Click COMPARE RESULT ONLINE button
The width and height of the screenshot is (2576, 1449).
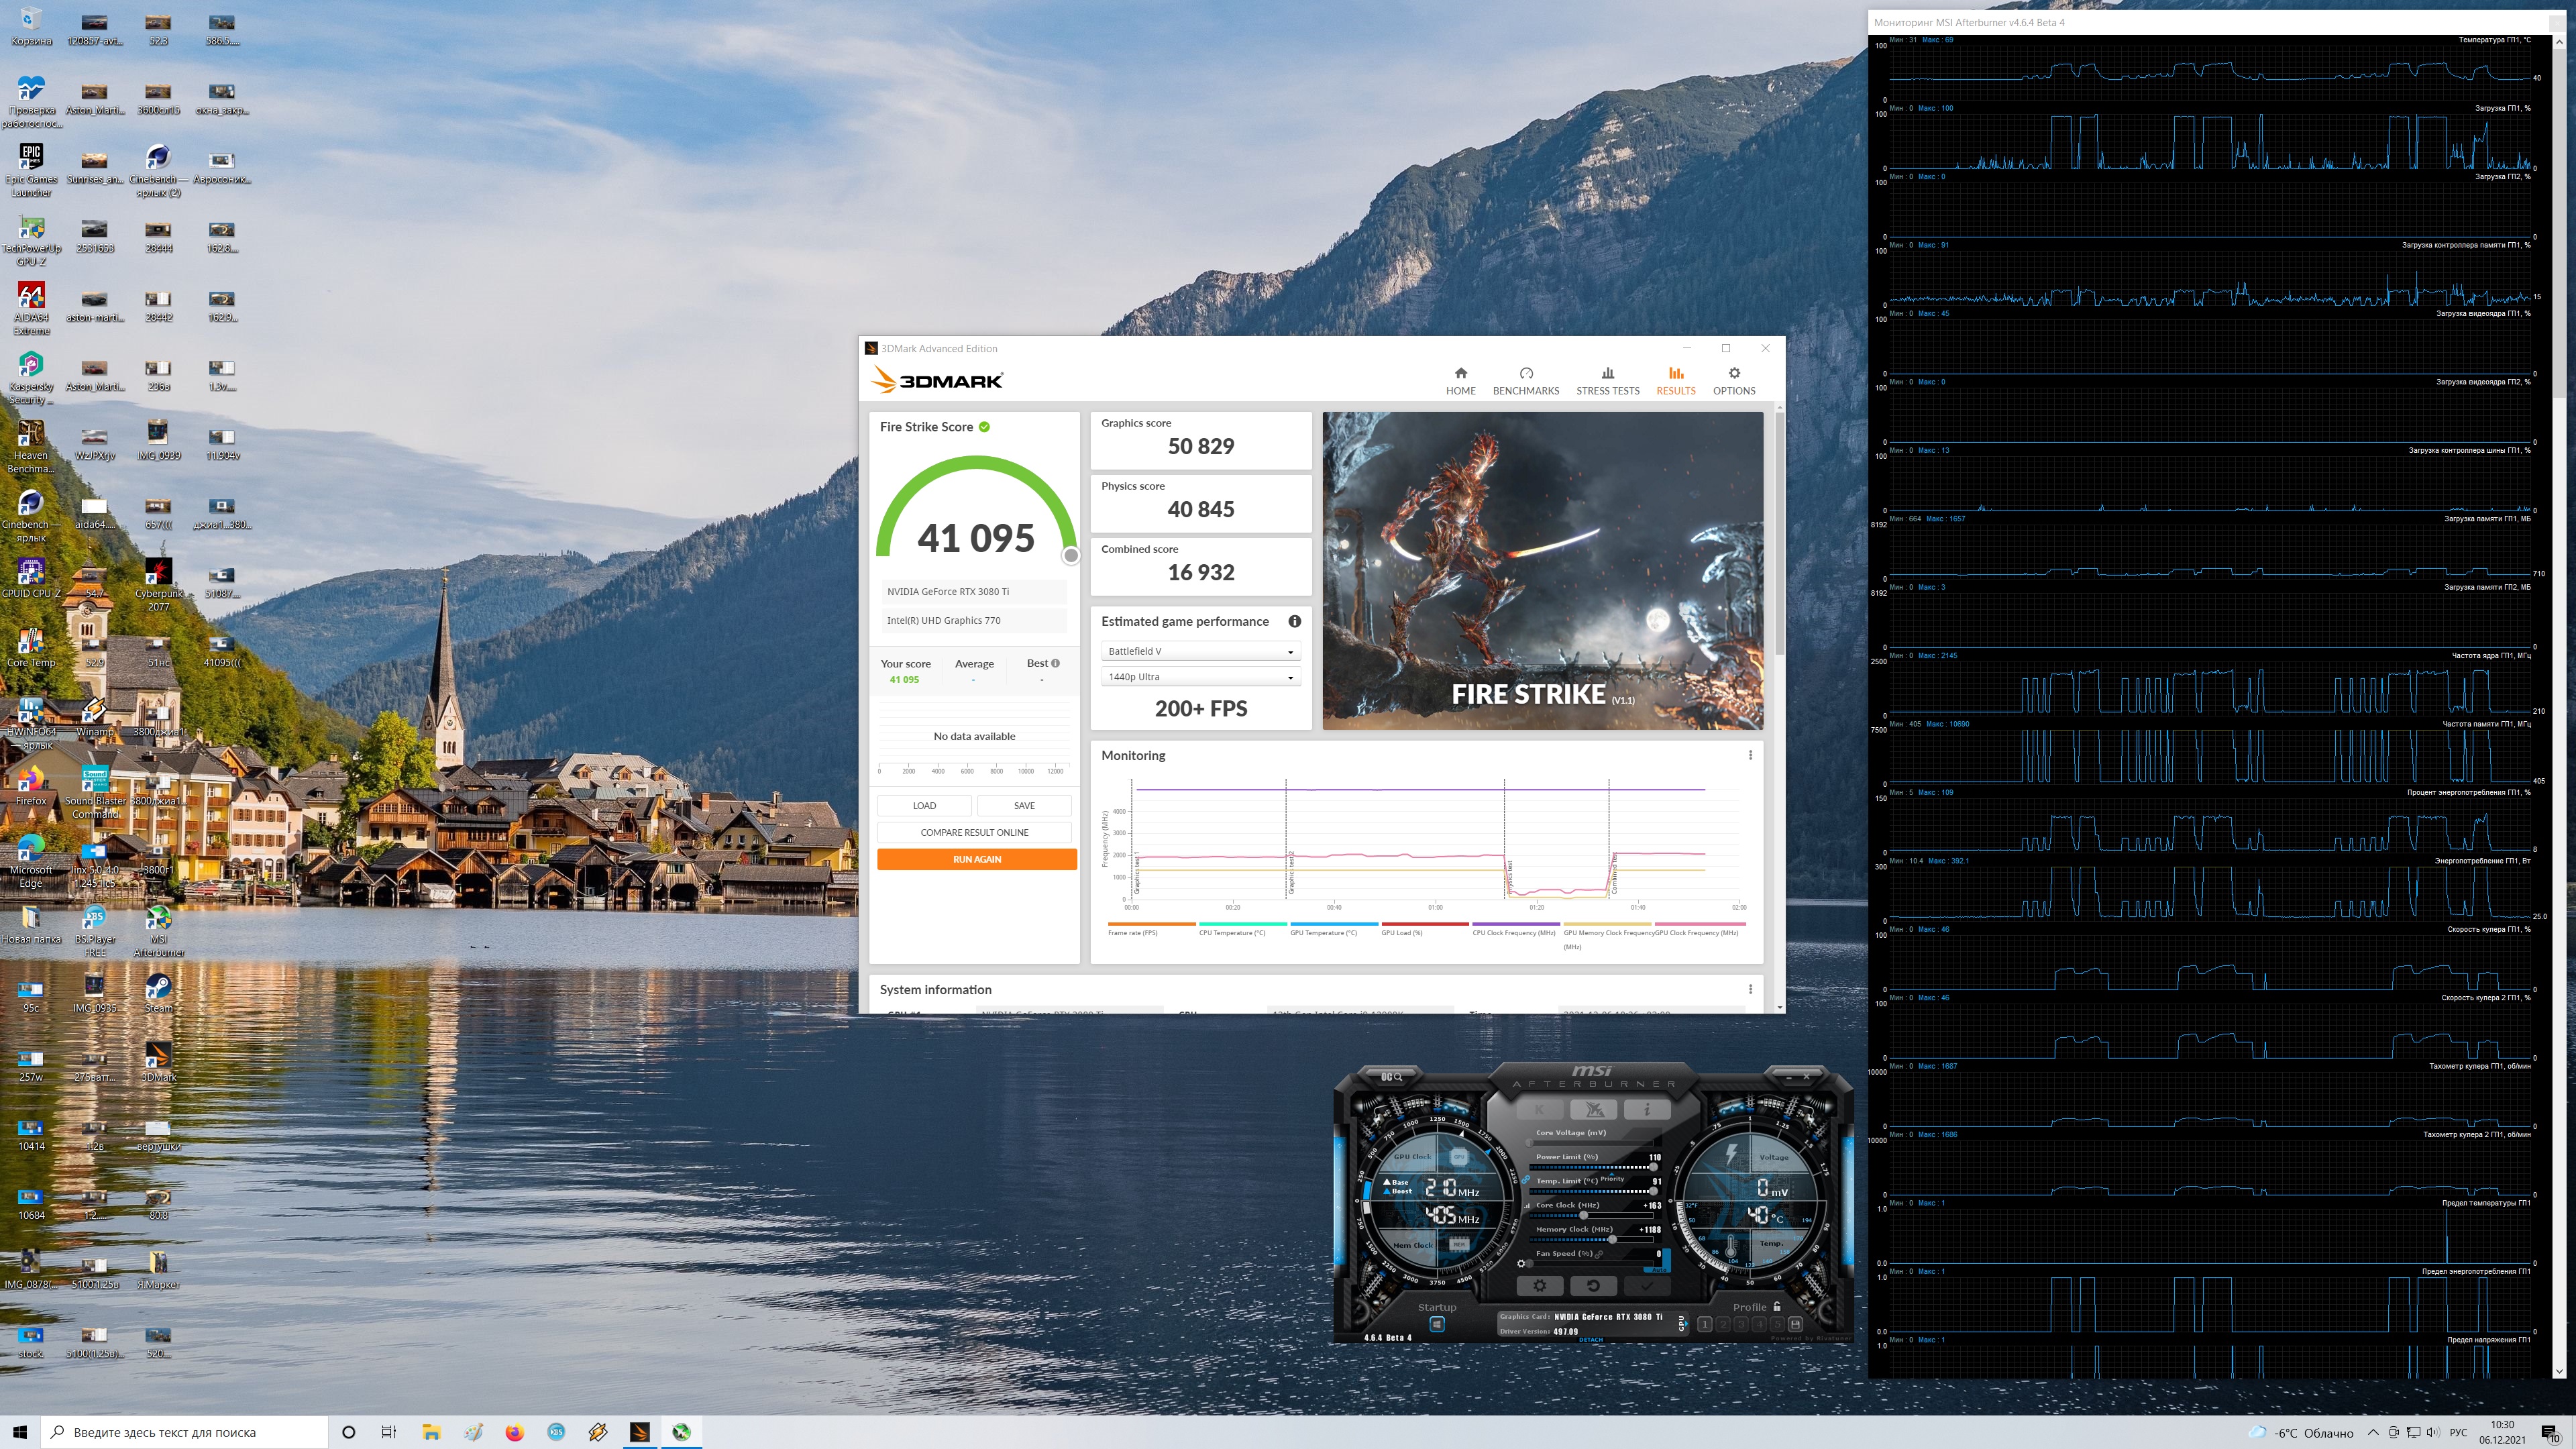[x=974, y=832]
